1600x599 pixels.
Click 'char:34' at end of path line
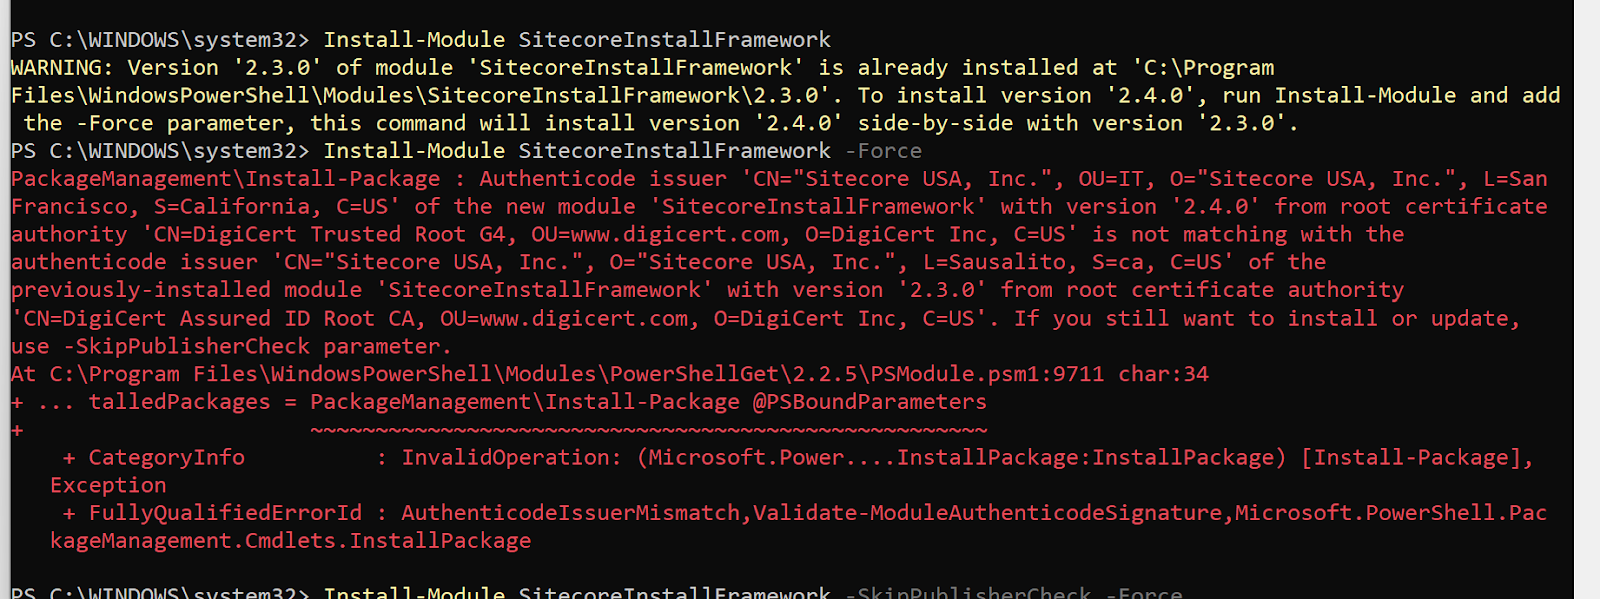(1164, 374)
